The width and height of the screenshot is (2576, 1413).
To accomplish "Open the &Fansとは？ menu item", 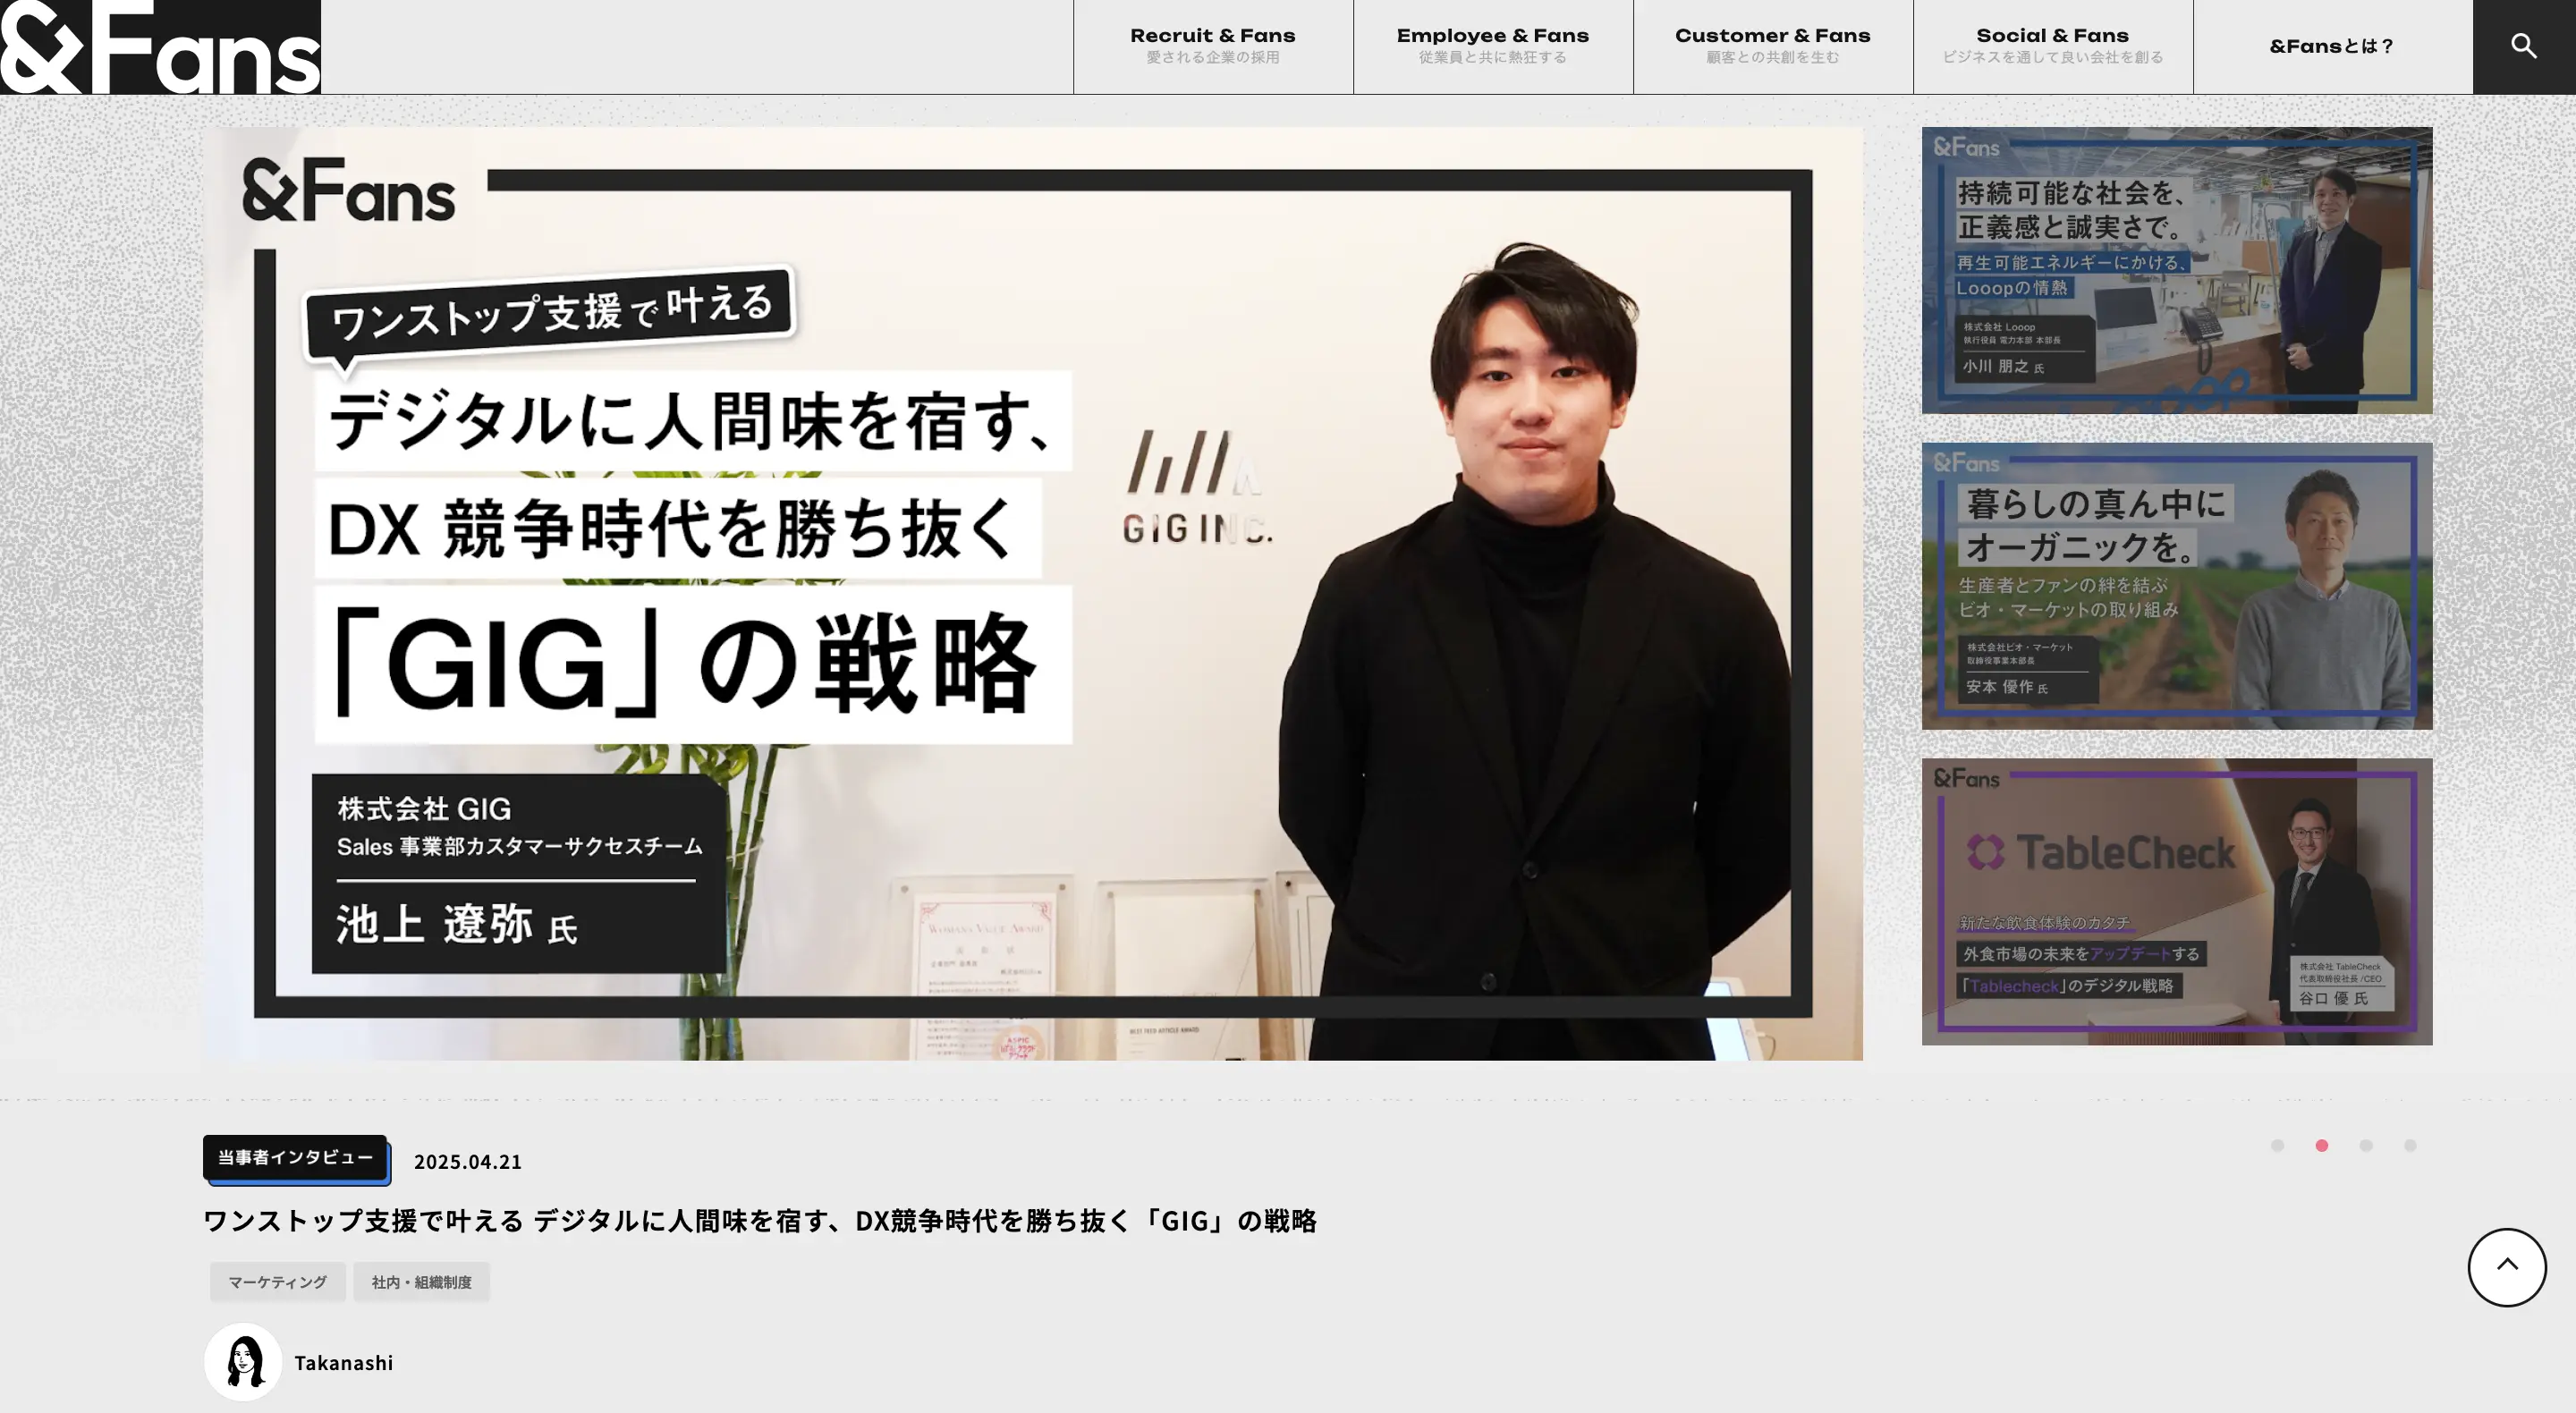I will (x=2333, y=46).
